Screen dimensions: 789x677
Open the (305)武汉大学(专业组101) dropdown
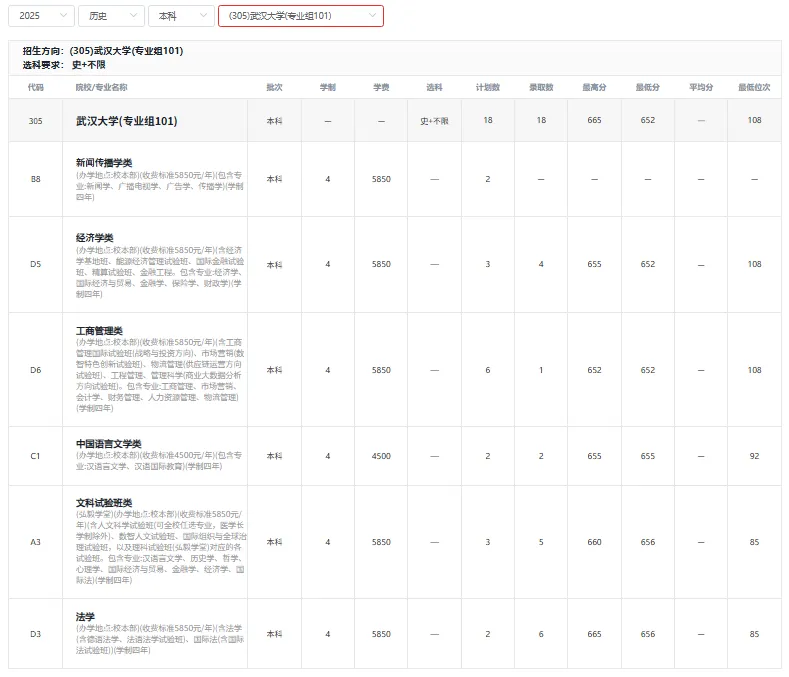pyautogui.click(x=301, y=16)
